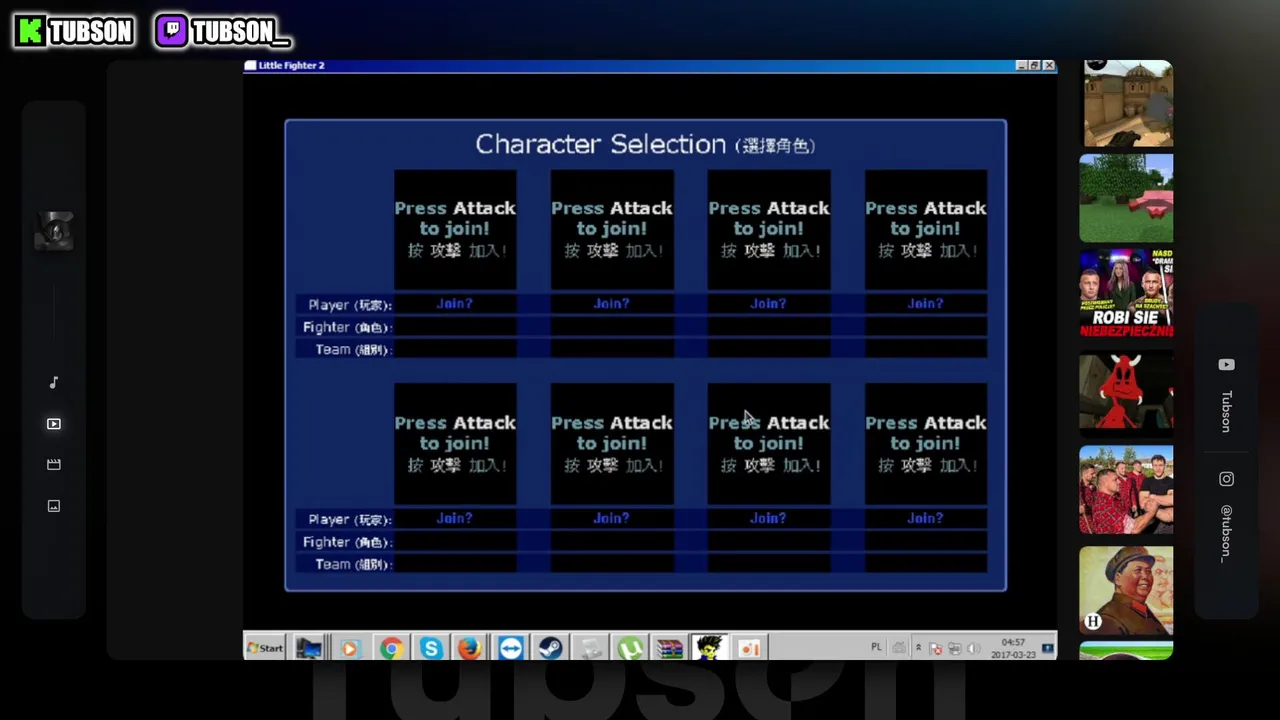Click the top 'Team (組別):' row label
The width and height of the screenshot is (1280, 720).
pyautogui.click(x=353, y=350)
